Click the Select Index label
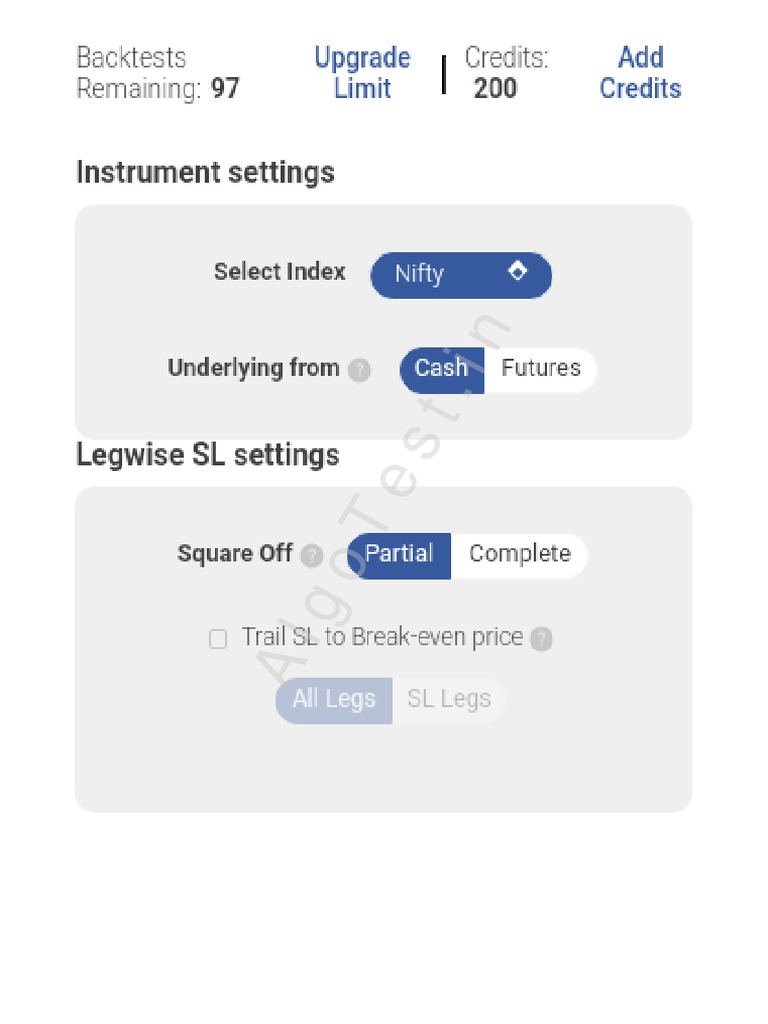The height and width of the screenshot is (1024, 768). [x=279, y=272]
